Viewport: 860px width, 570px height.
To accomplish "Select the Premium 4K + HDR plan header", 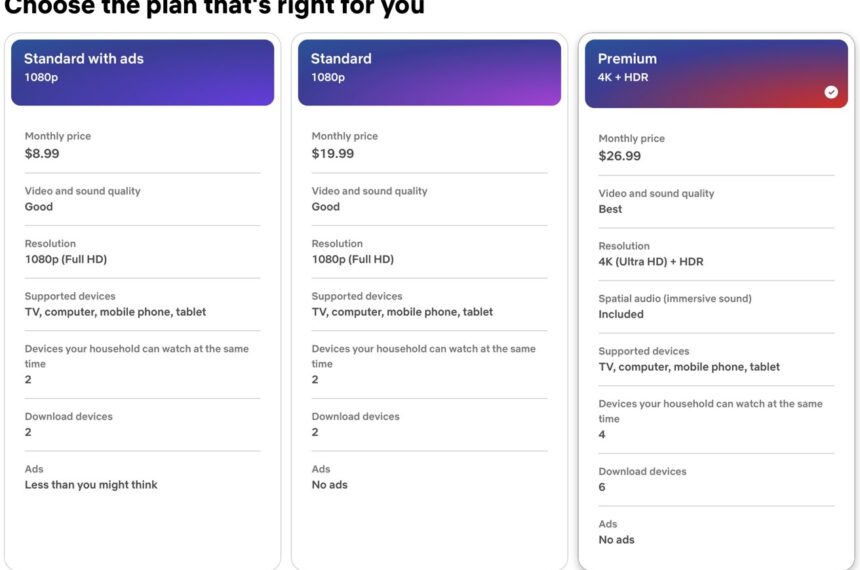I will click(716, 73).
